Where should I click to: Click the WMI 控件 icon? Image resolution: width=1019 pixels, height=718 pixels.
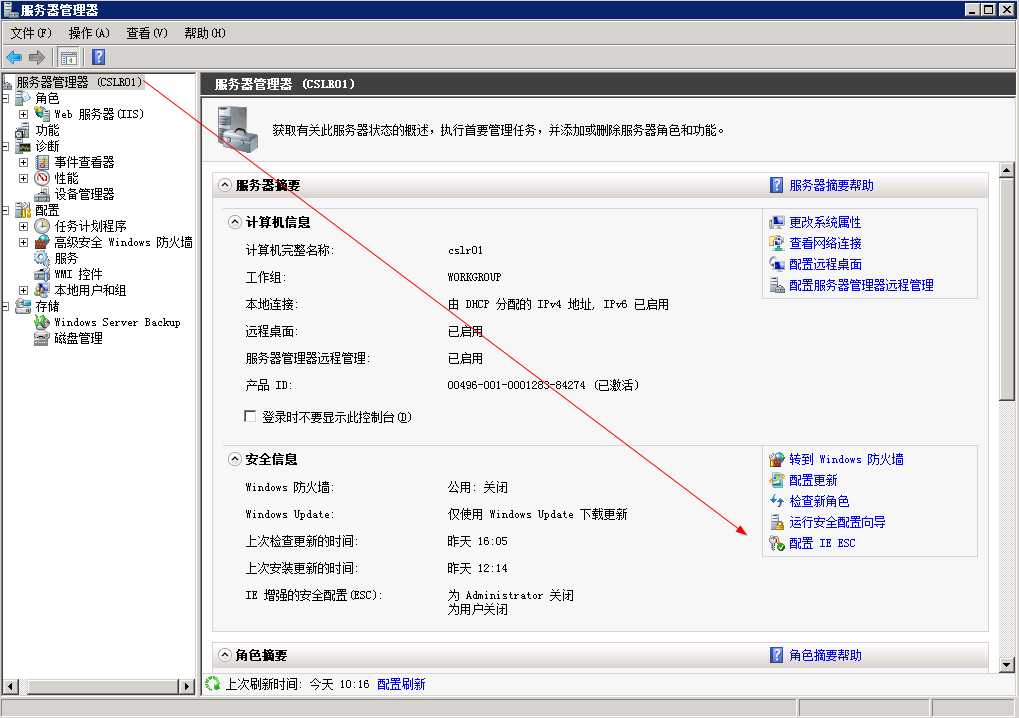click(x=42, y=274)
